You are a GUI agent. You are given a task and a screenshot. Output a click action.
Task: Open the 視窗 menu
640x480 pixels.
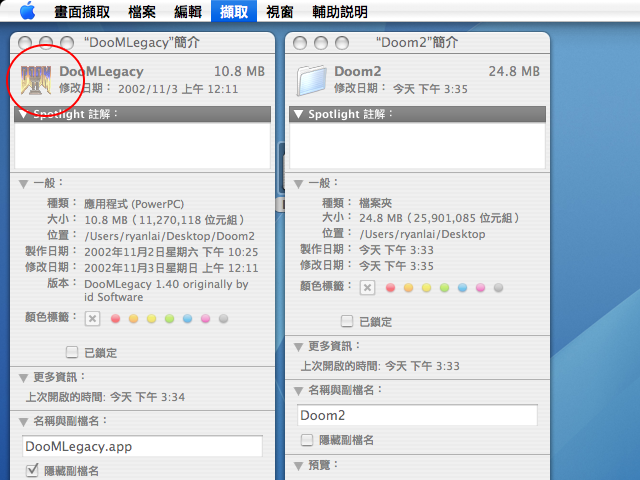(x=280, y=11)
